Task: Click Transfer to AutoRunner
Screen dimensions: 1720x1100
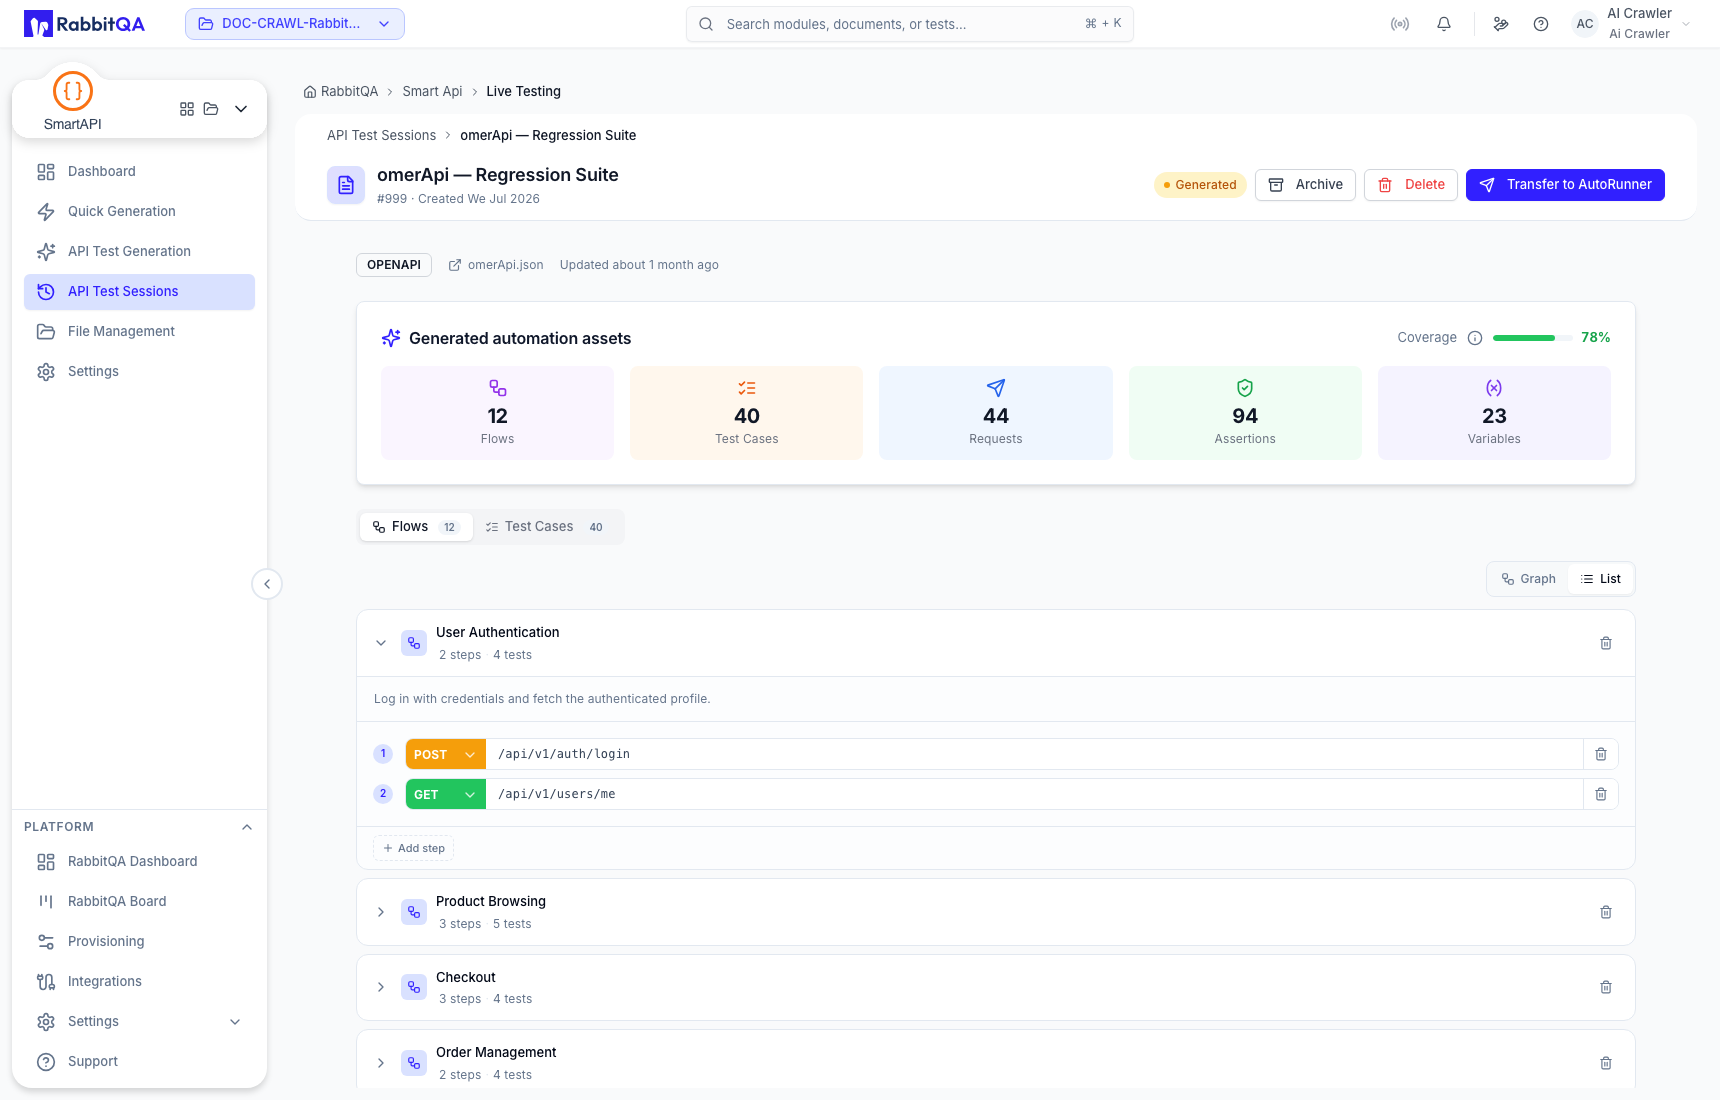Action: coord(1565,185)
